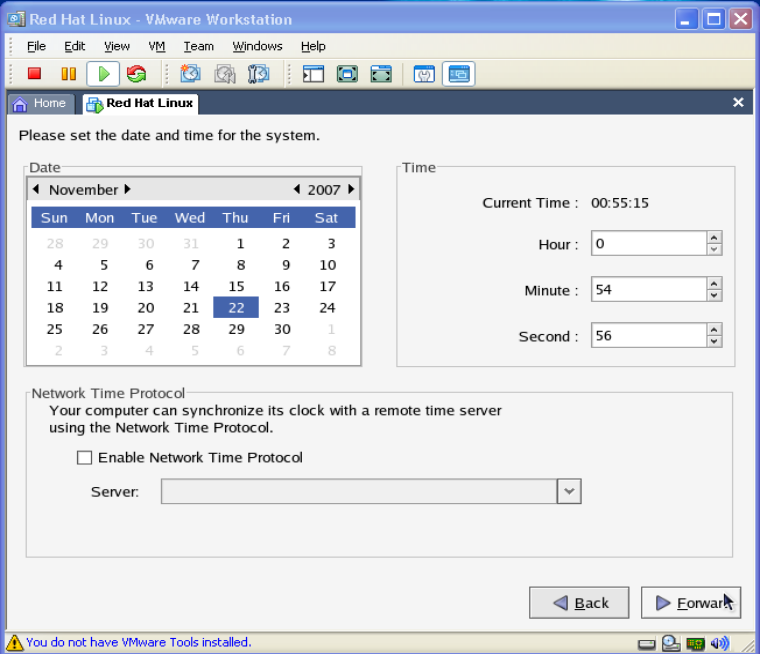Switch to the Home tab
760x654 pixels.
(x=40, y=103)
